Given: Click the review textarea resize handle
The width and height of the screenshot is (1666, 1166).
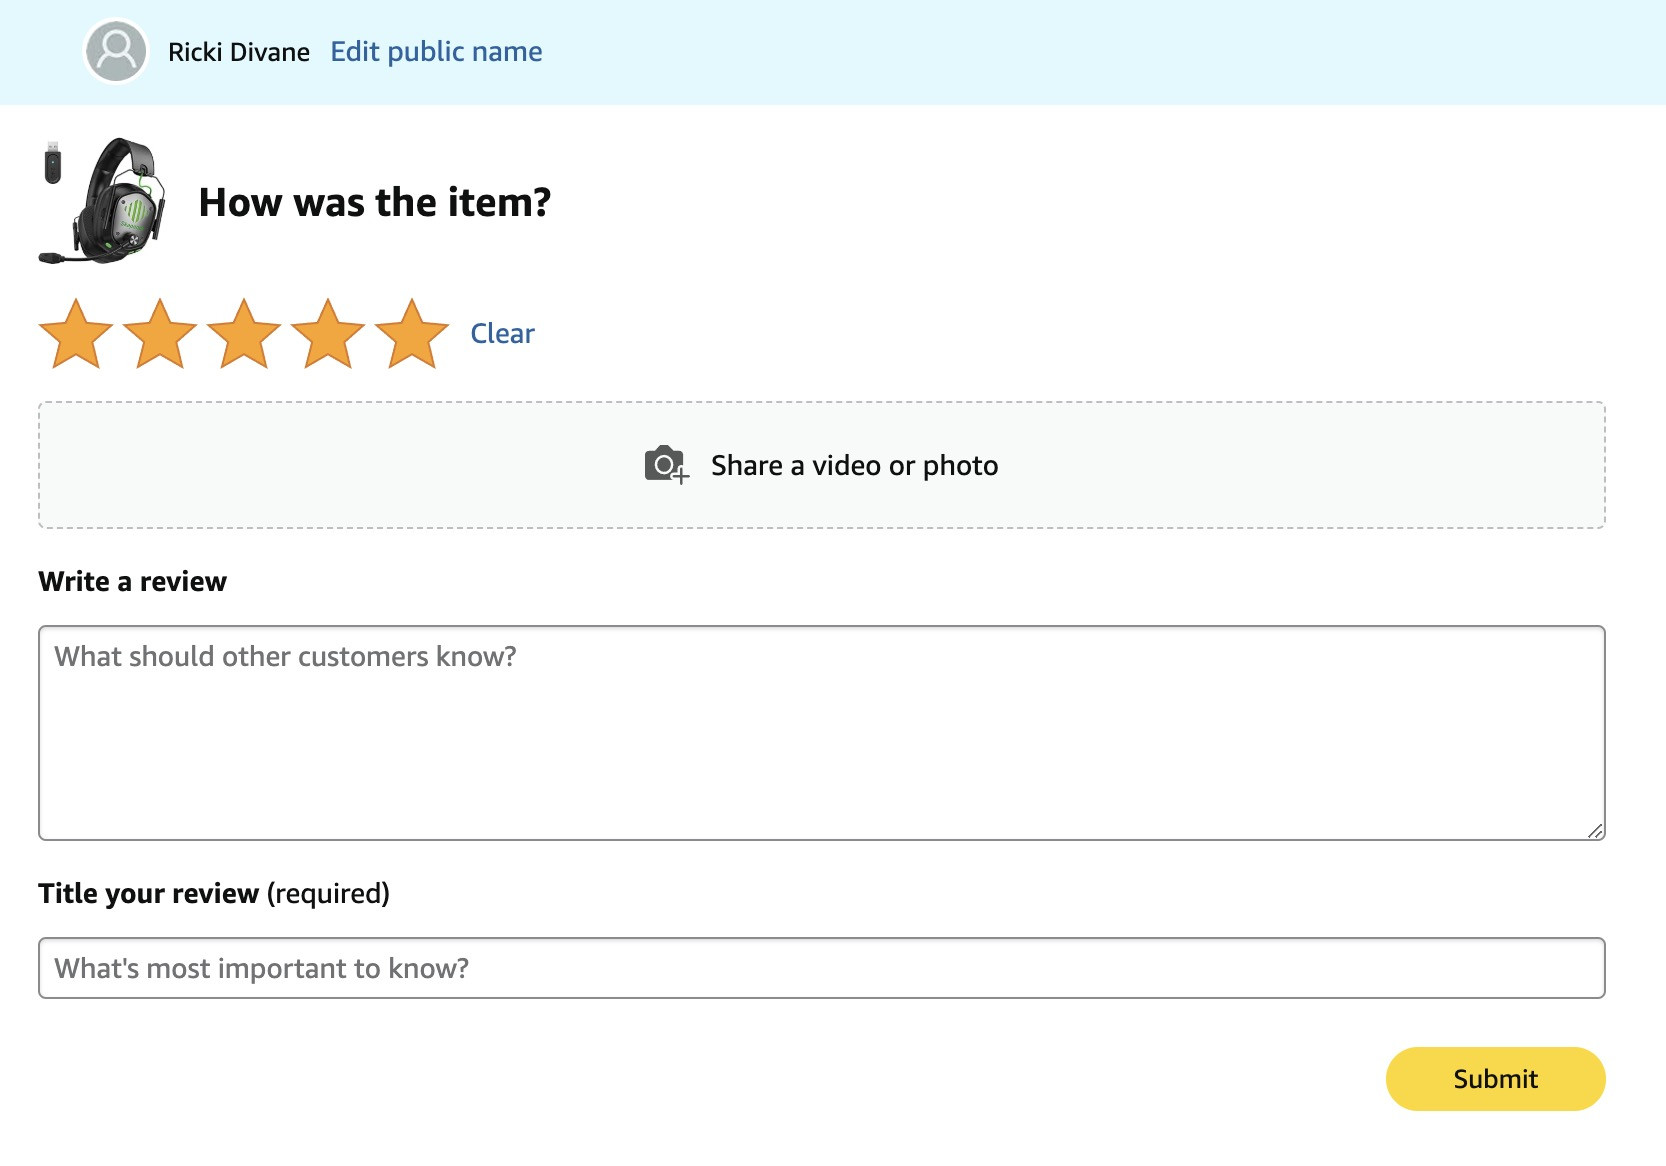Looking at the screenshot, I should coord(1595,830).
